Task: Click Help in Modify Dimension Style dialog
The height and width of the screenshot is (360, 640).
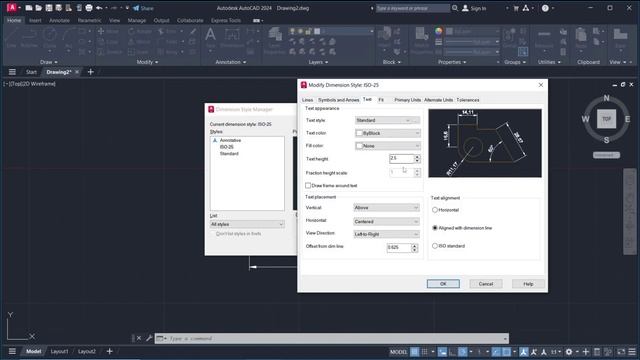Action: [528, 284]
